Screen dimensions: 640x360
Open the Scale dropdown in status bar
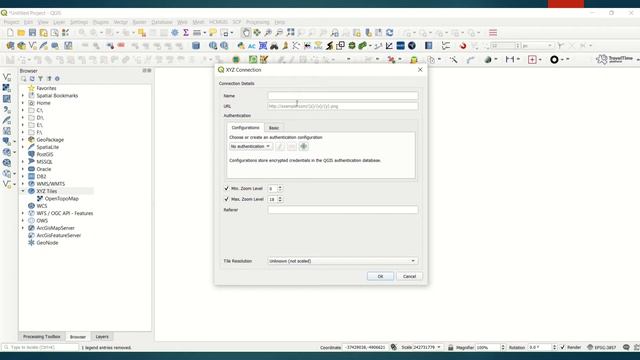[439, 347]
